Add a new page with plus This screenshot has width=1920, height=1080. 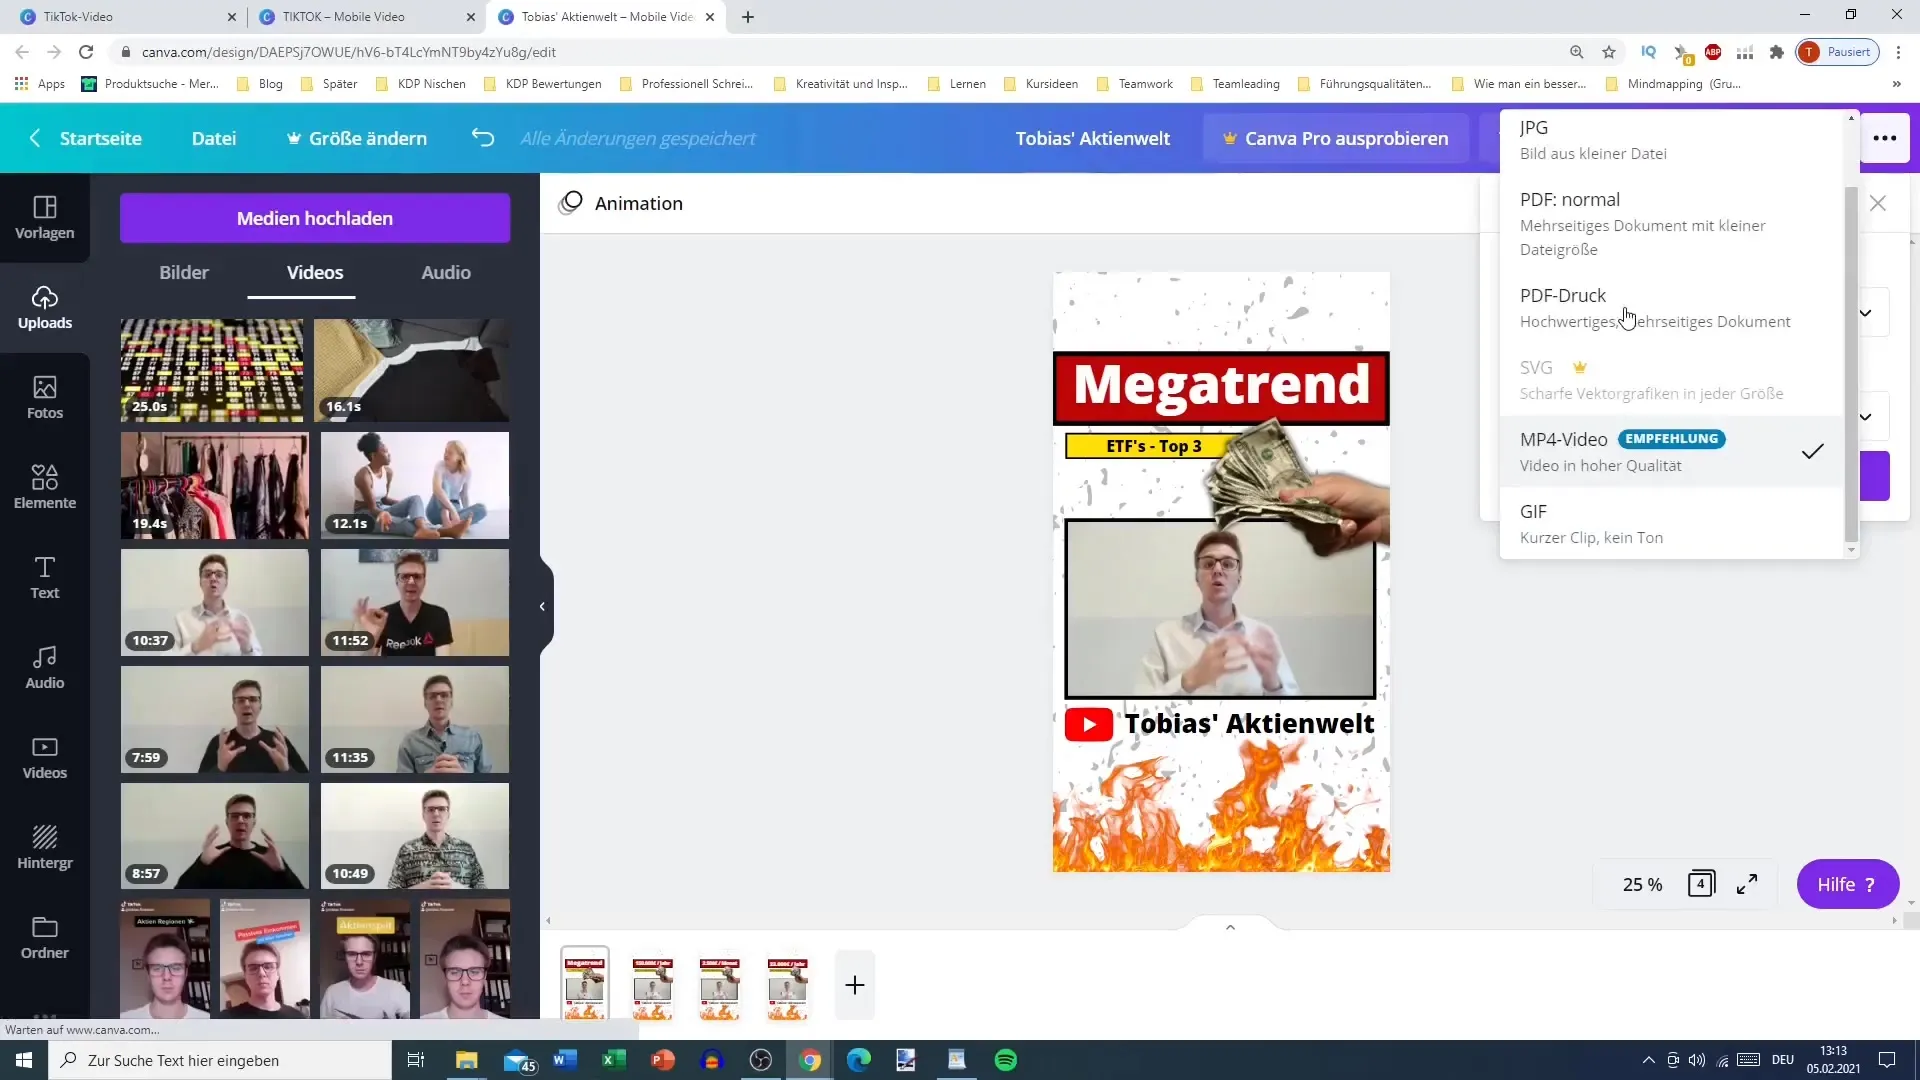click(855, 985)
